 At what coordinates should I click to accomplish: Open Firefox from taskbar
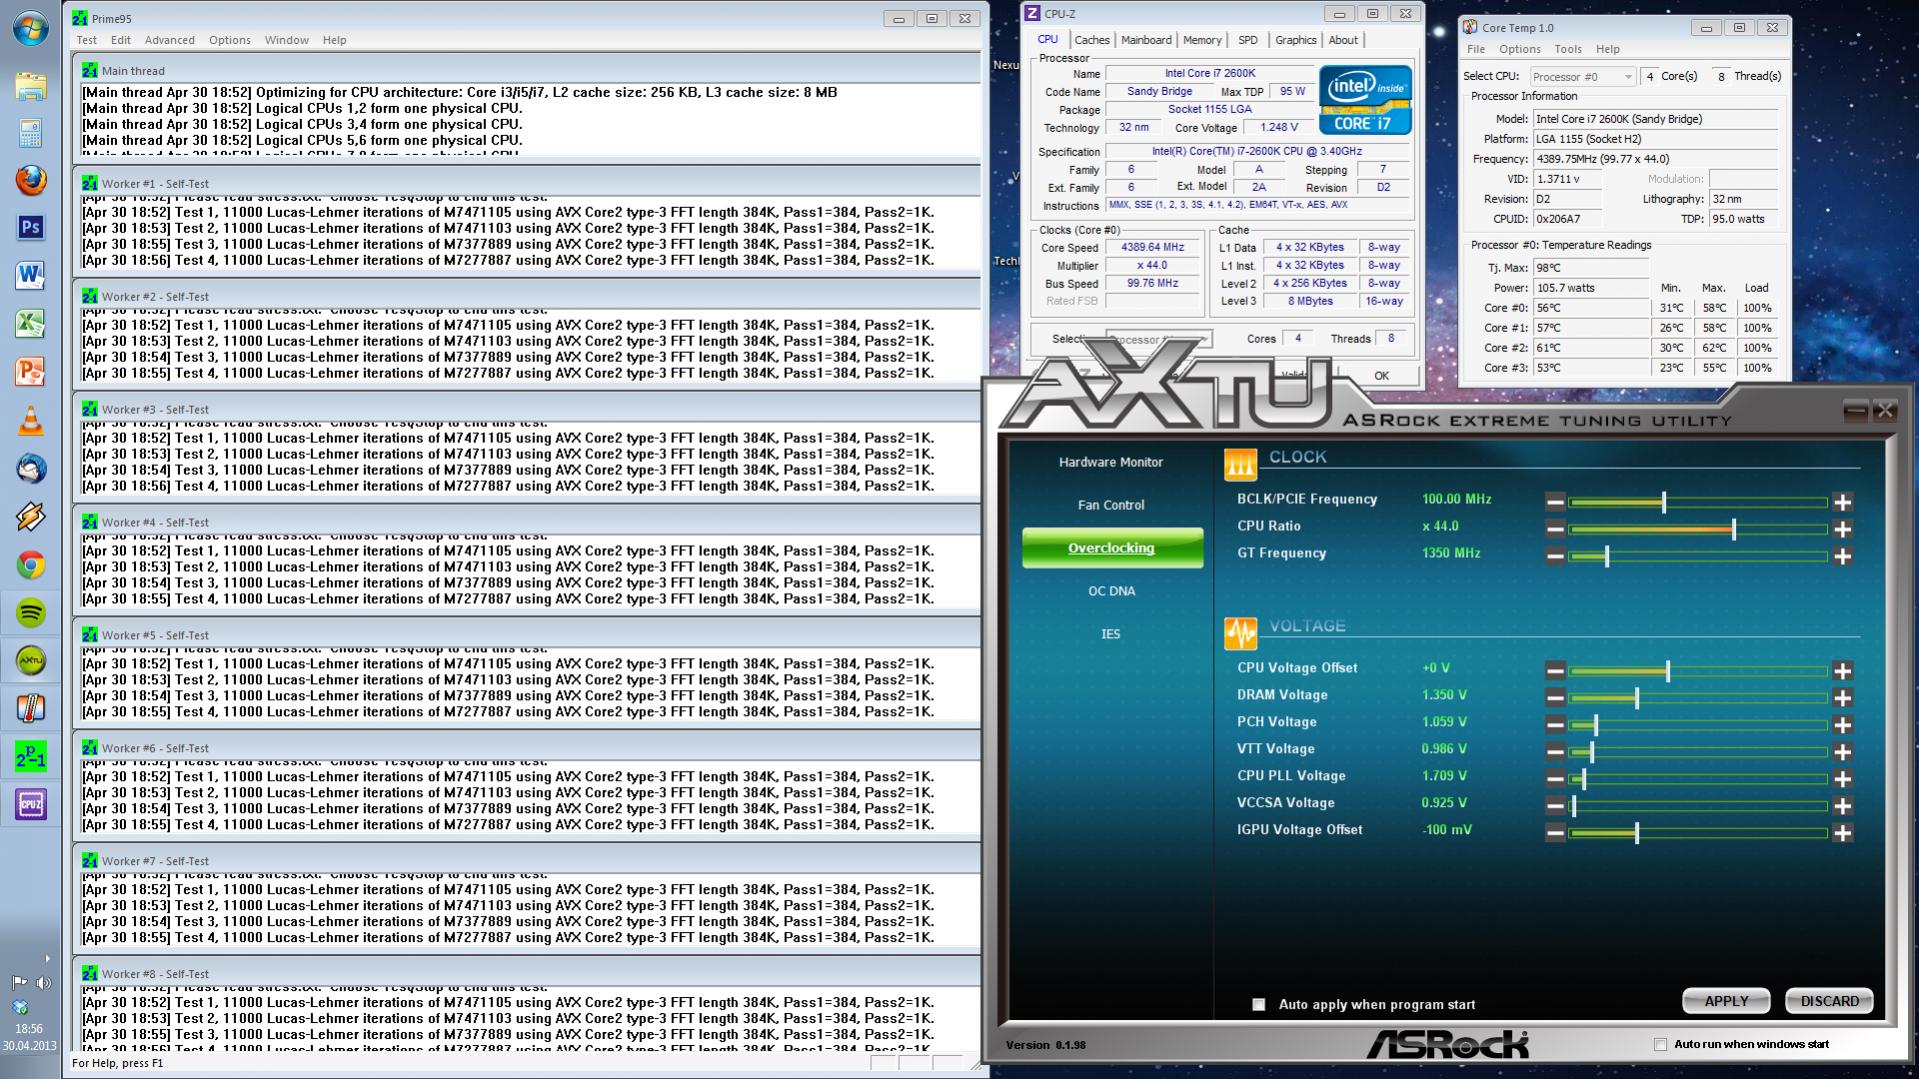[30, 181]
